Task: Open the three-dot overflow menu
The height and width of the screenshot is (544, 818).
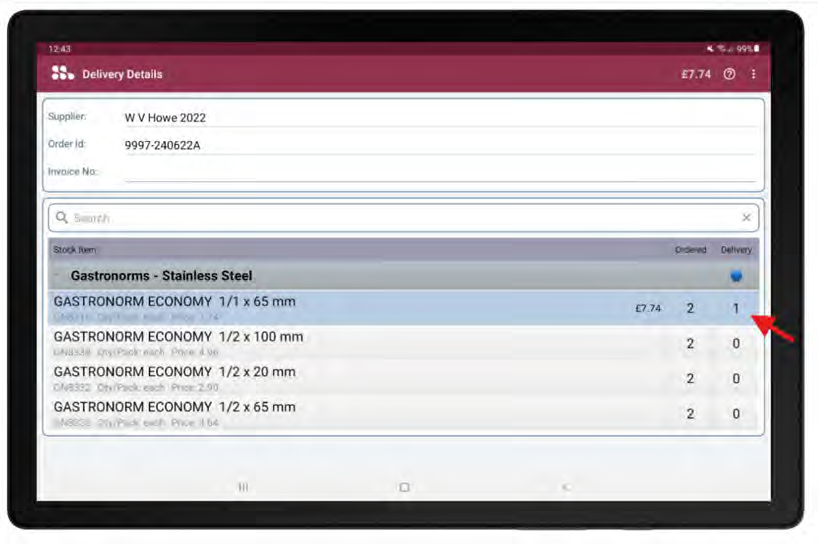Action: click(753, 74)
